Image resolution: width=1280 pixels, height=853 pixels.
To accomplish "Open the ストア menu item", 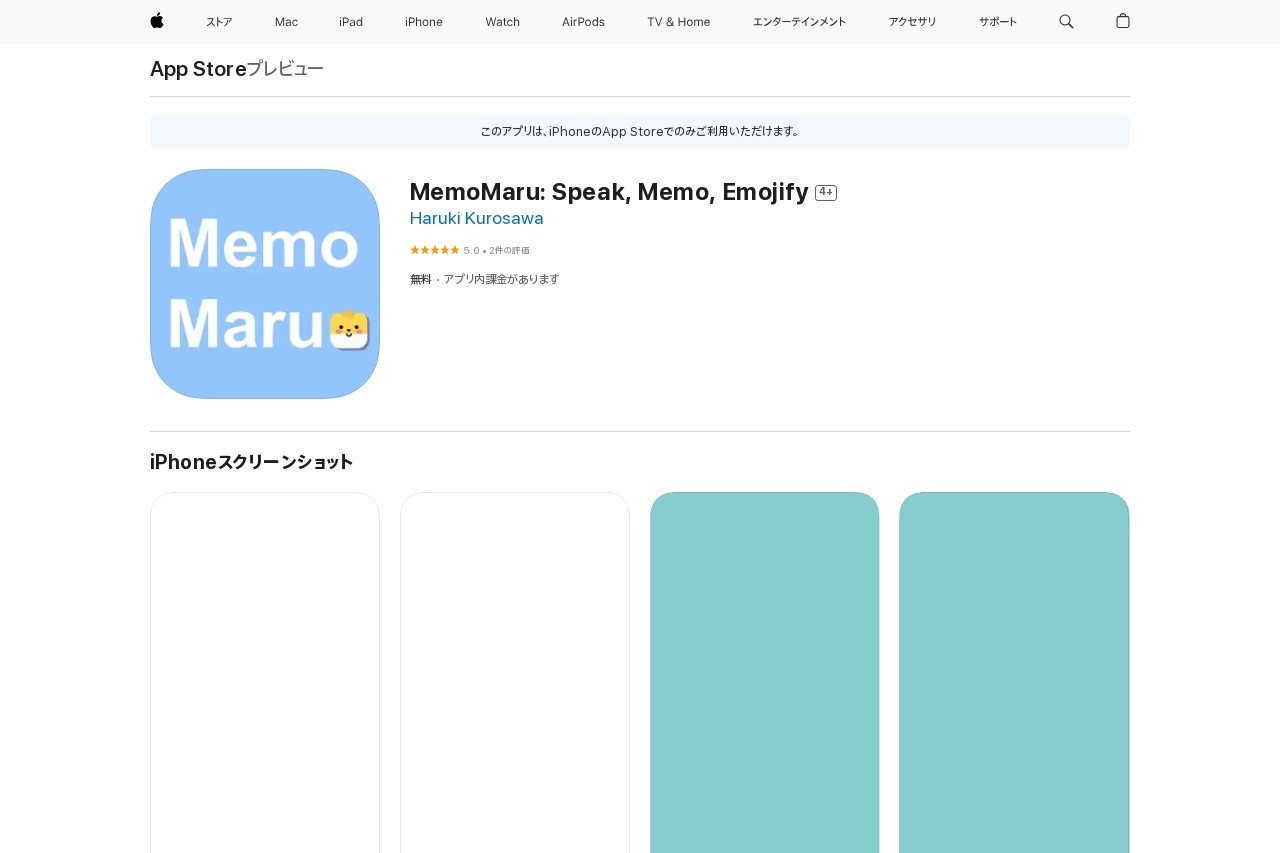I will (x=219, y=22).
